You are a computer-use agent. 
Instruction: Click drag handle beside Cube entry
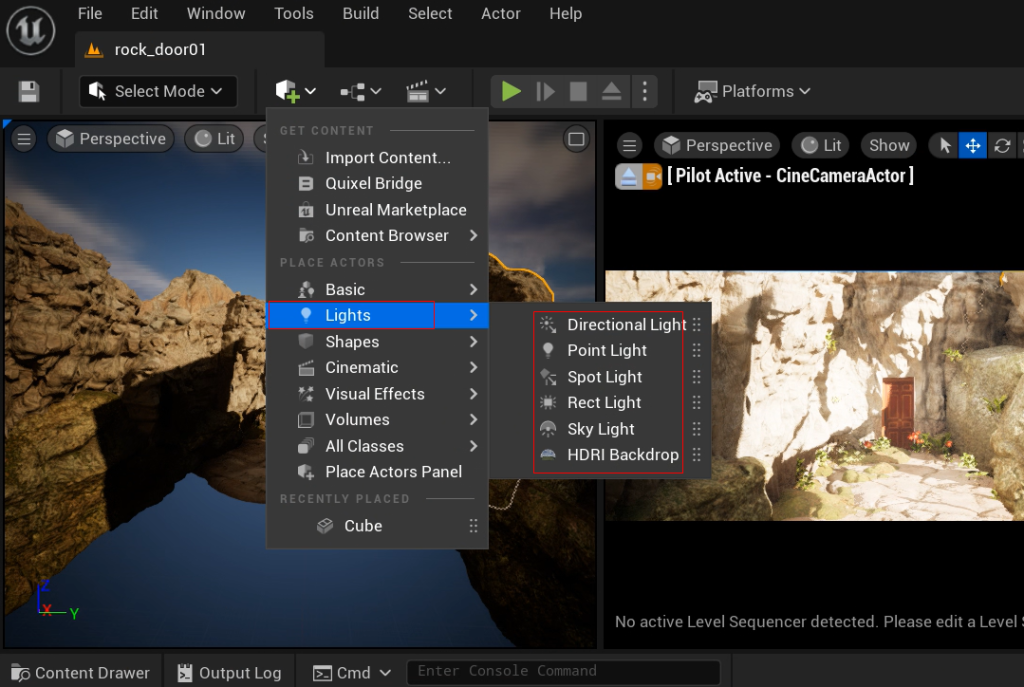[473, 526]
